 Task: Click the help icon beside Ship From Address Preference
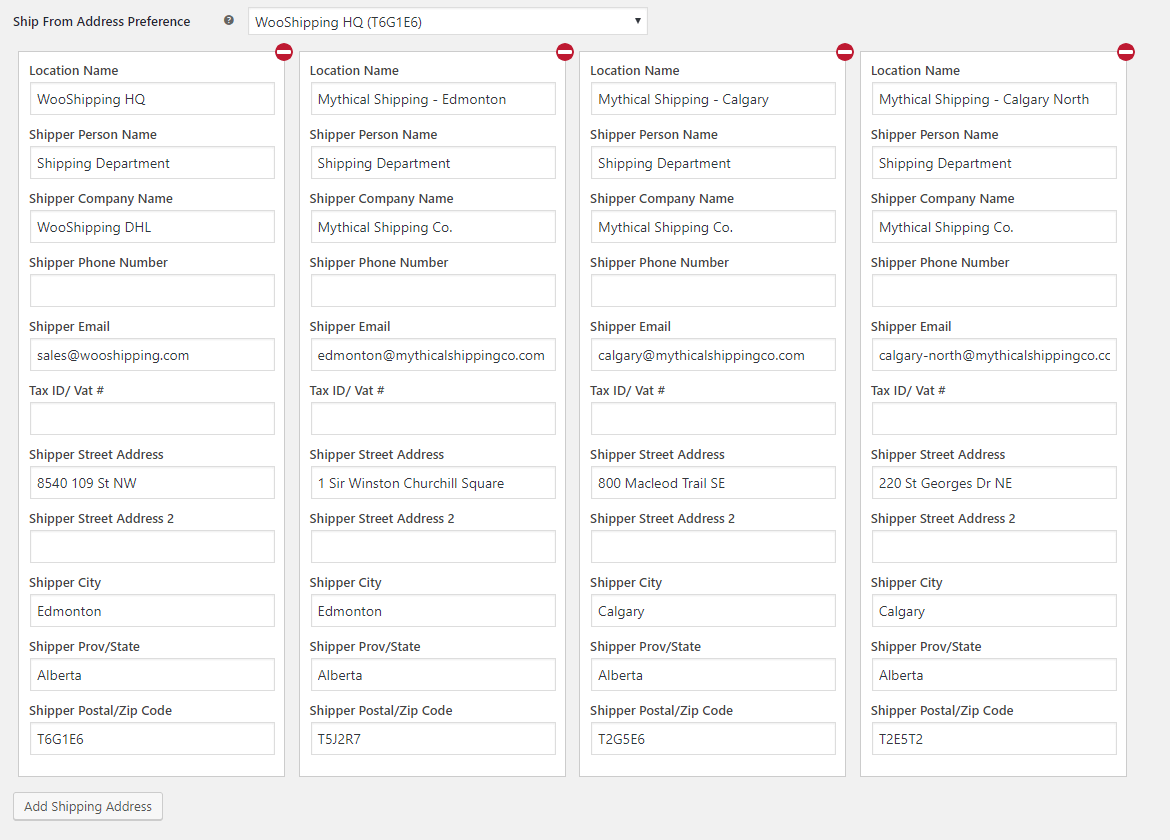(x=229, y=21)
